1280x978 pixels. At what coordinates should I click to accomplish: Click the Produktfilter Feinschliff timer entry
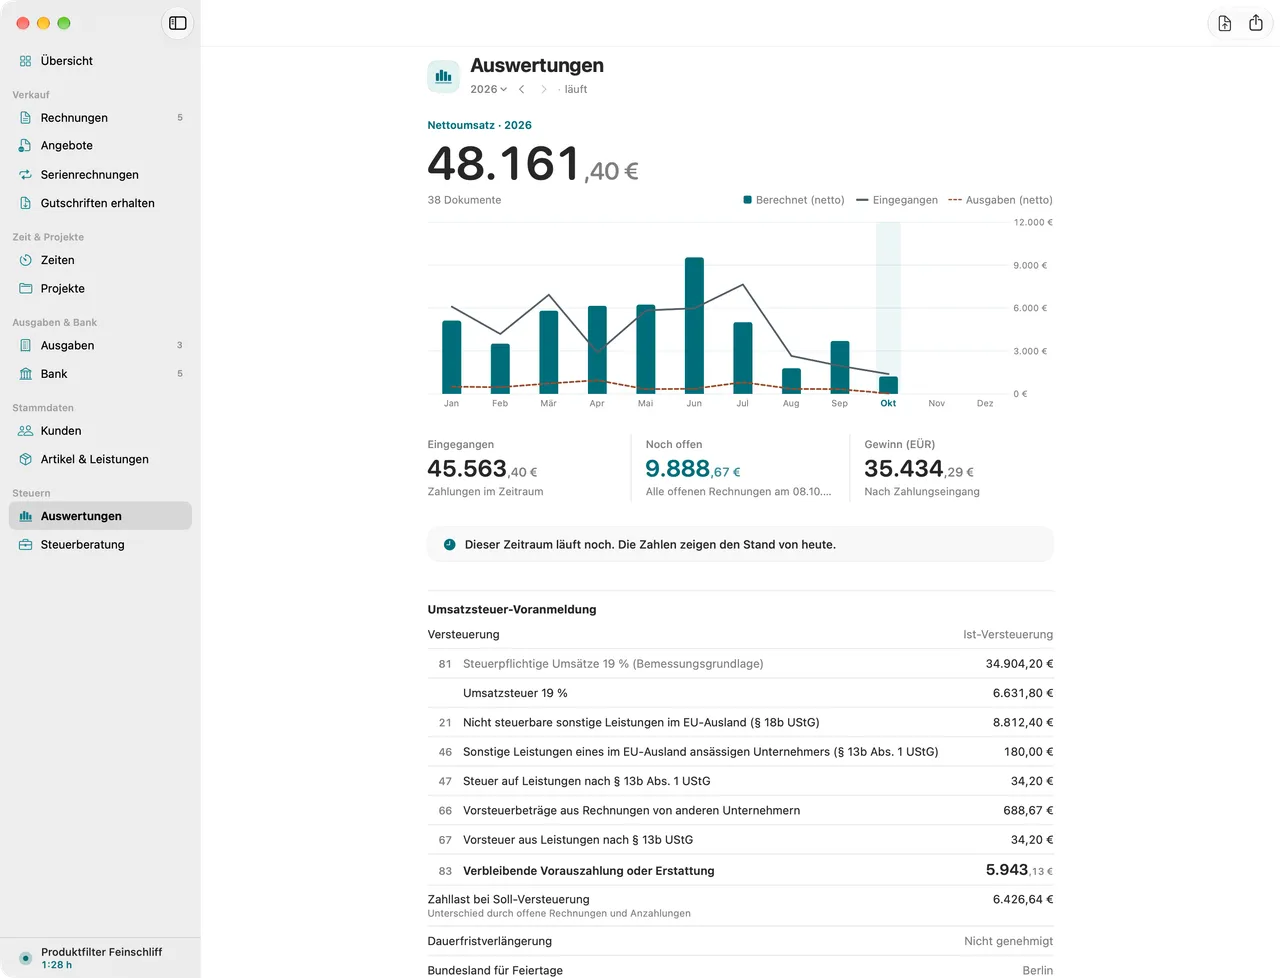(100, 958)
